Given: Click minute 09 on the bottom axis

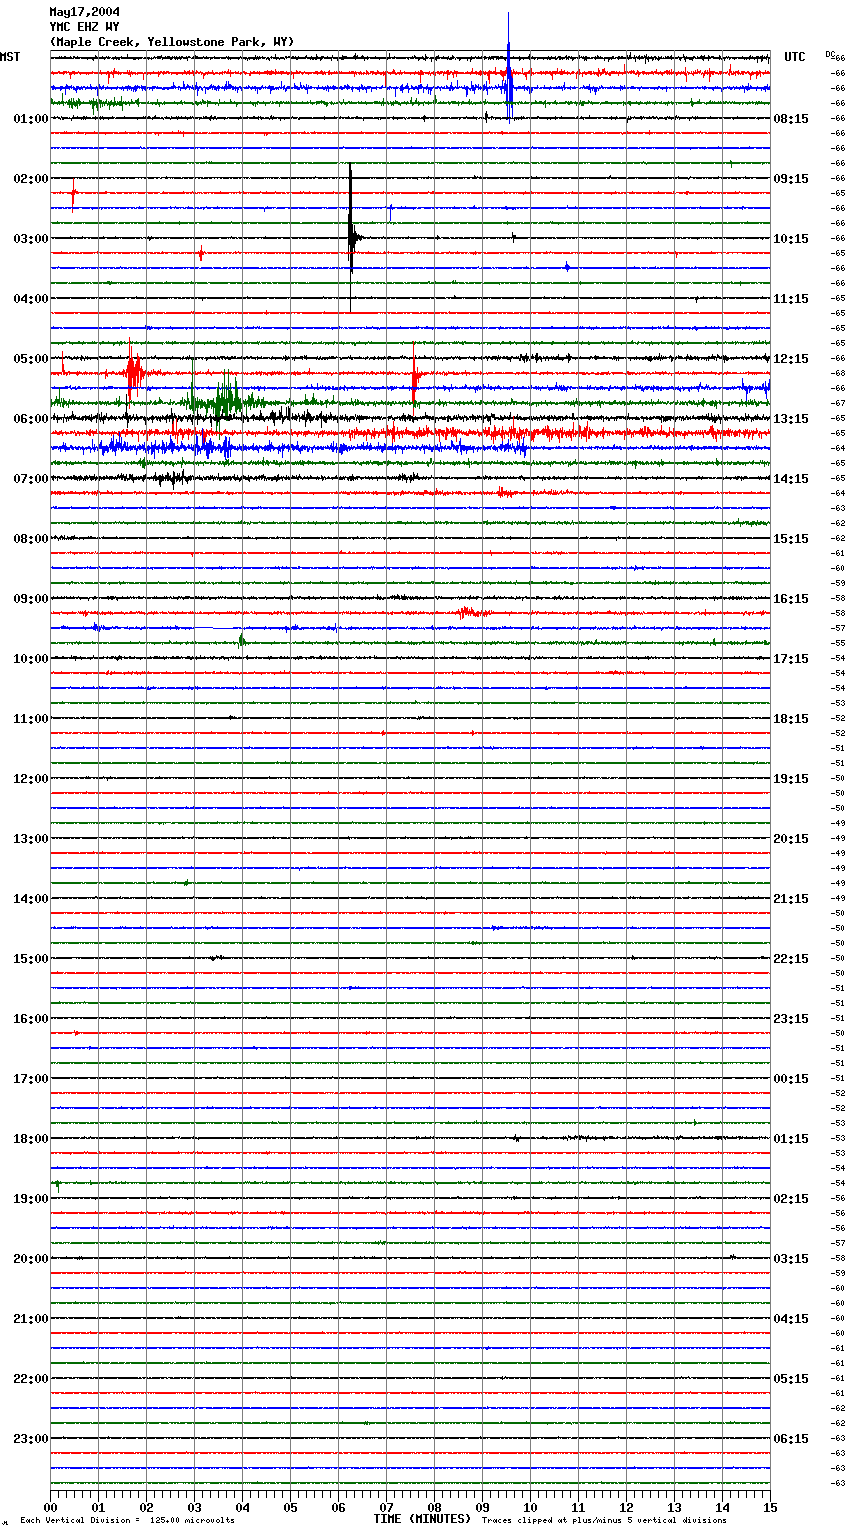Looking at the screenshot, I should pyautogui.click(x=482, y=1507).
